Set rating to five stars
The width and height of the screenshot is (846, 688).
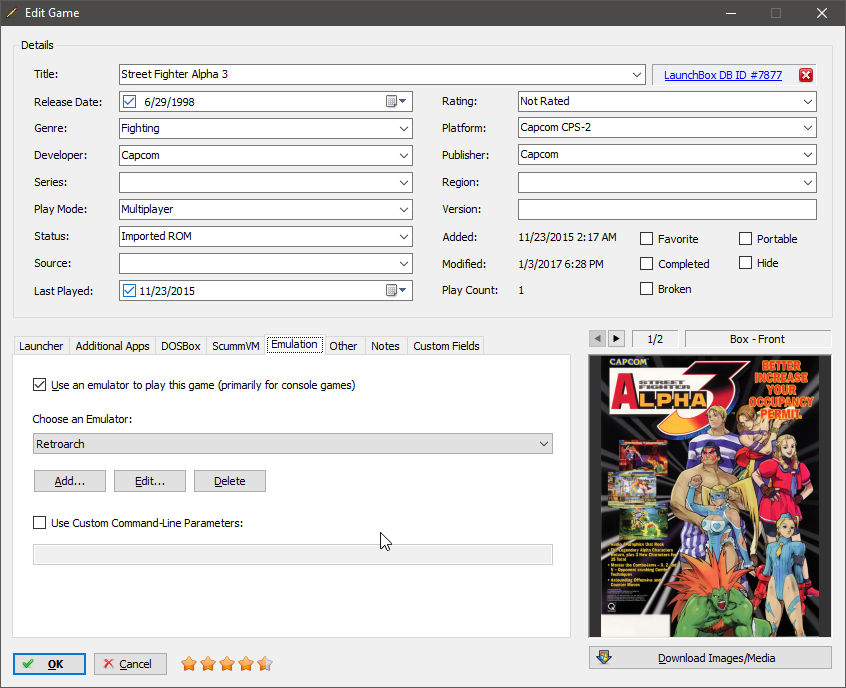265,664
